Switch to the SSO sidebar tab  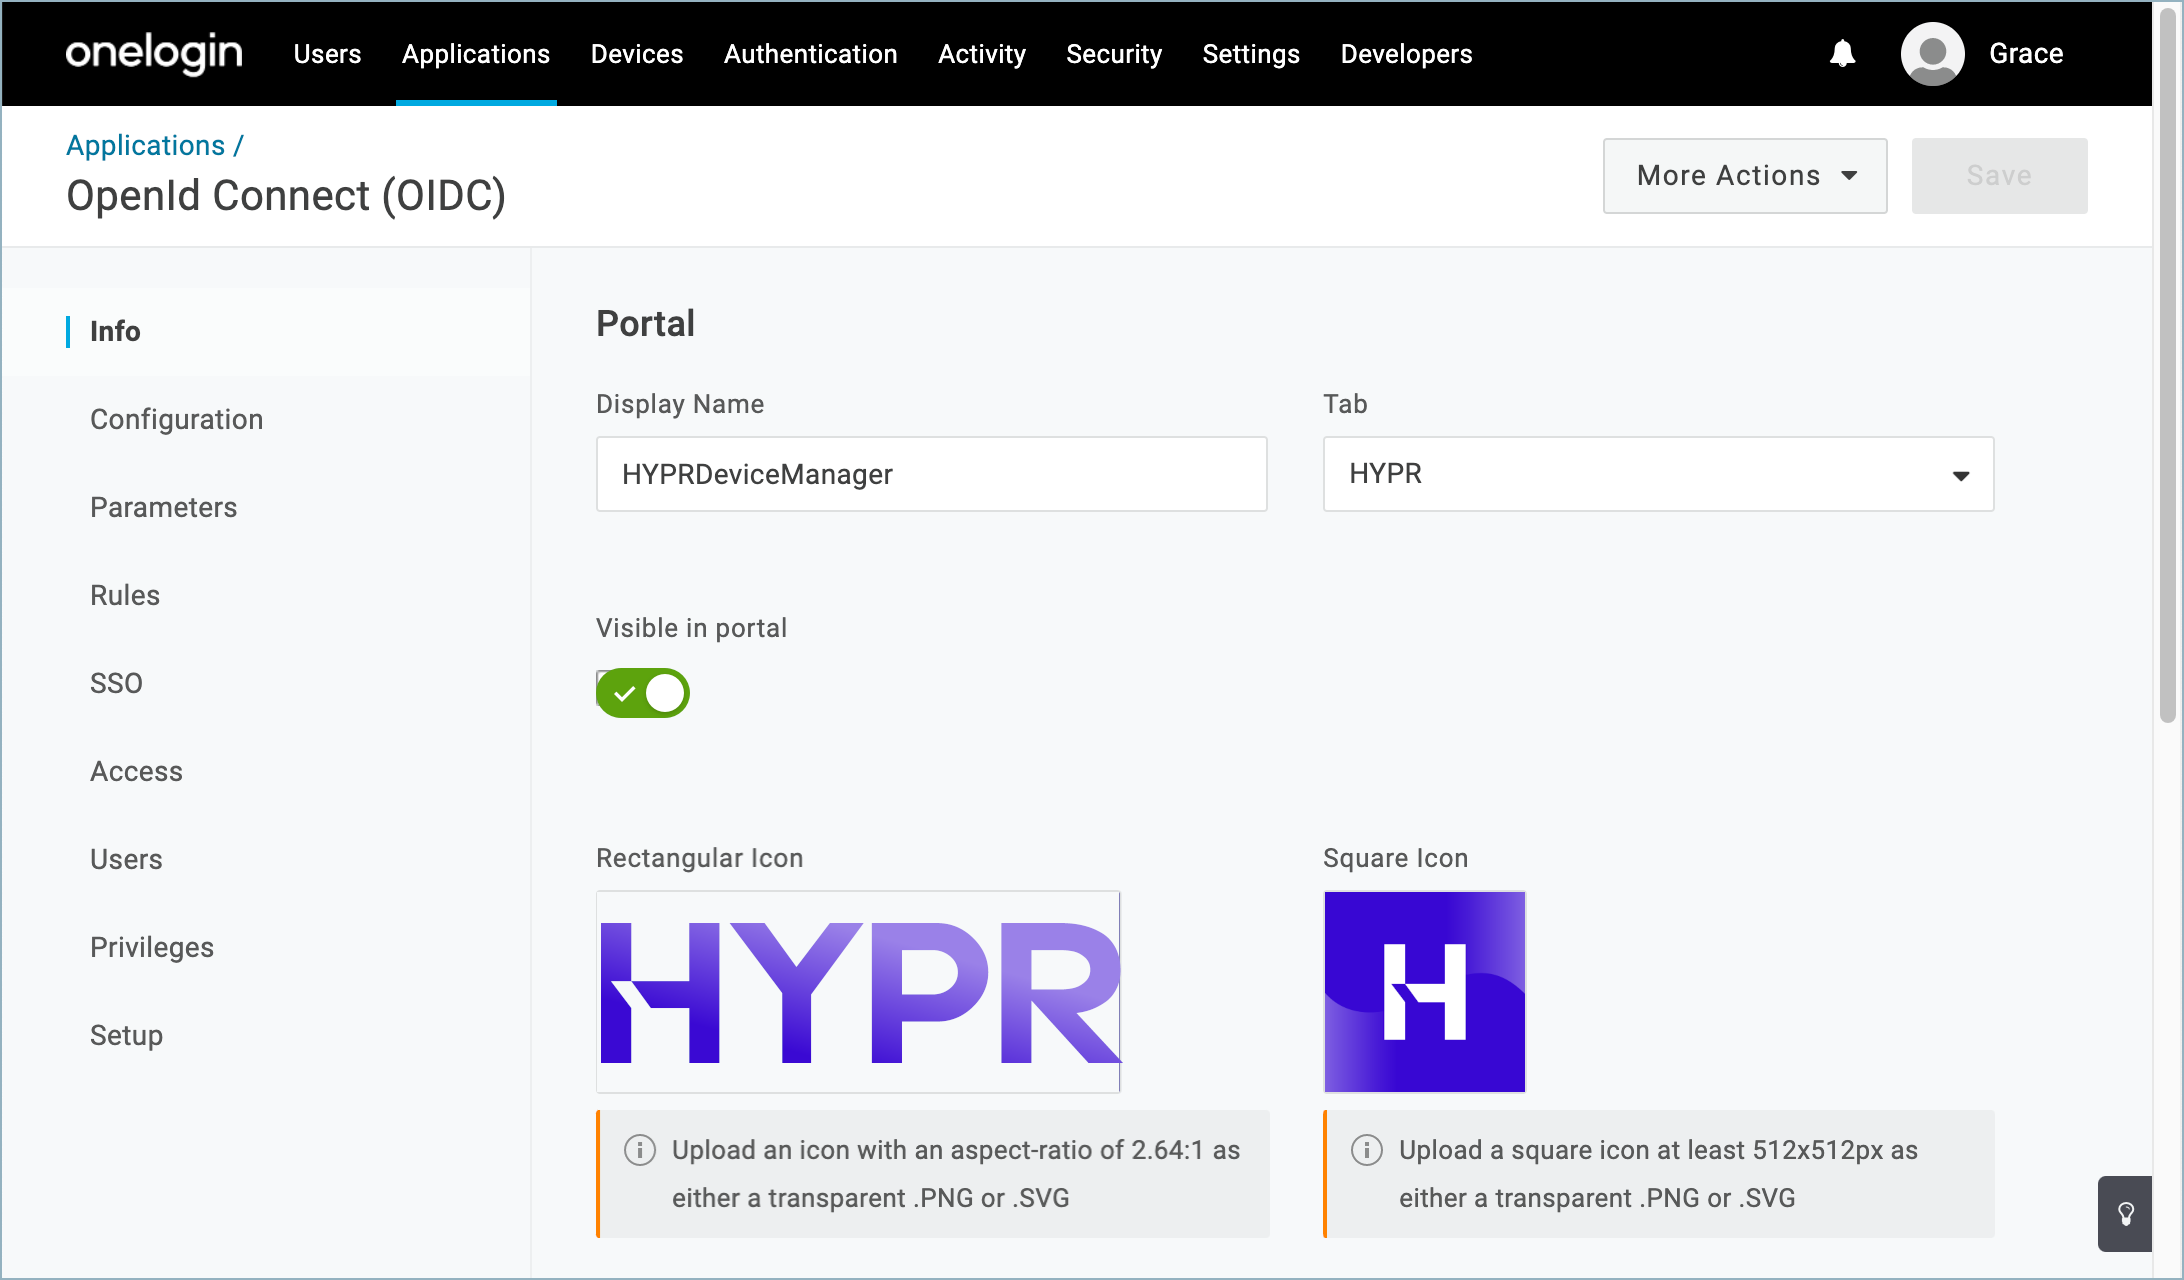(x=117, y=683)
